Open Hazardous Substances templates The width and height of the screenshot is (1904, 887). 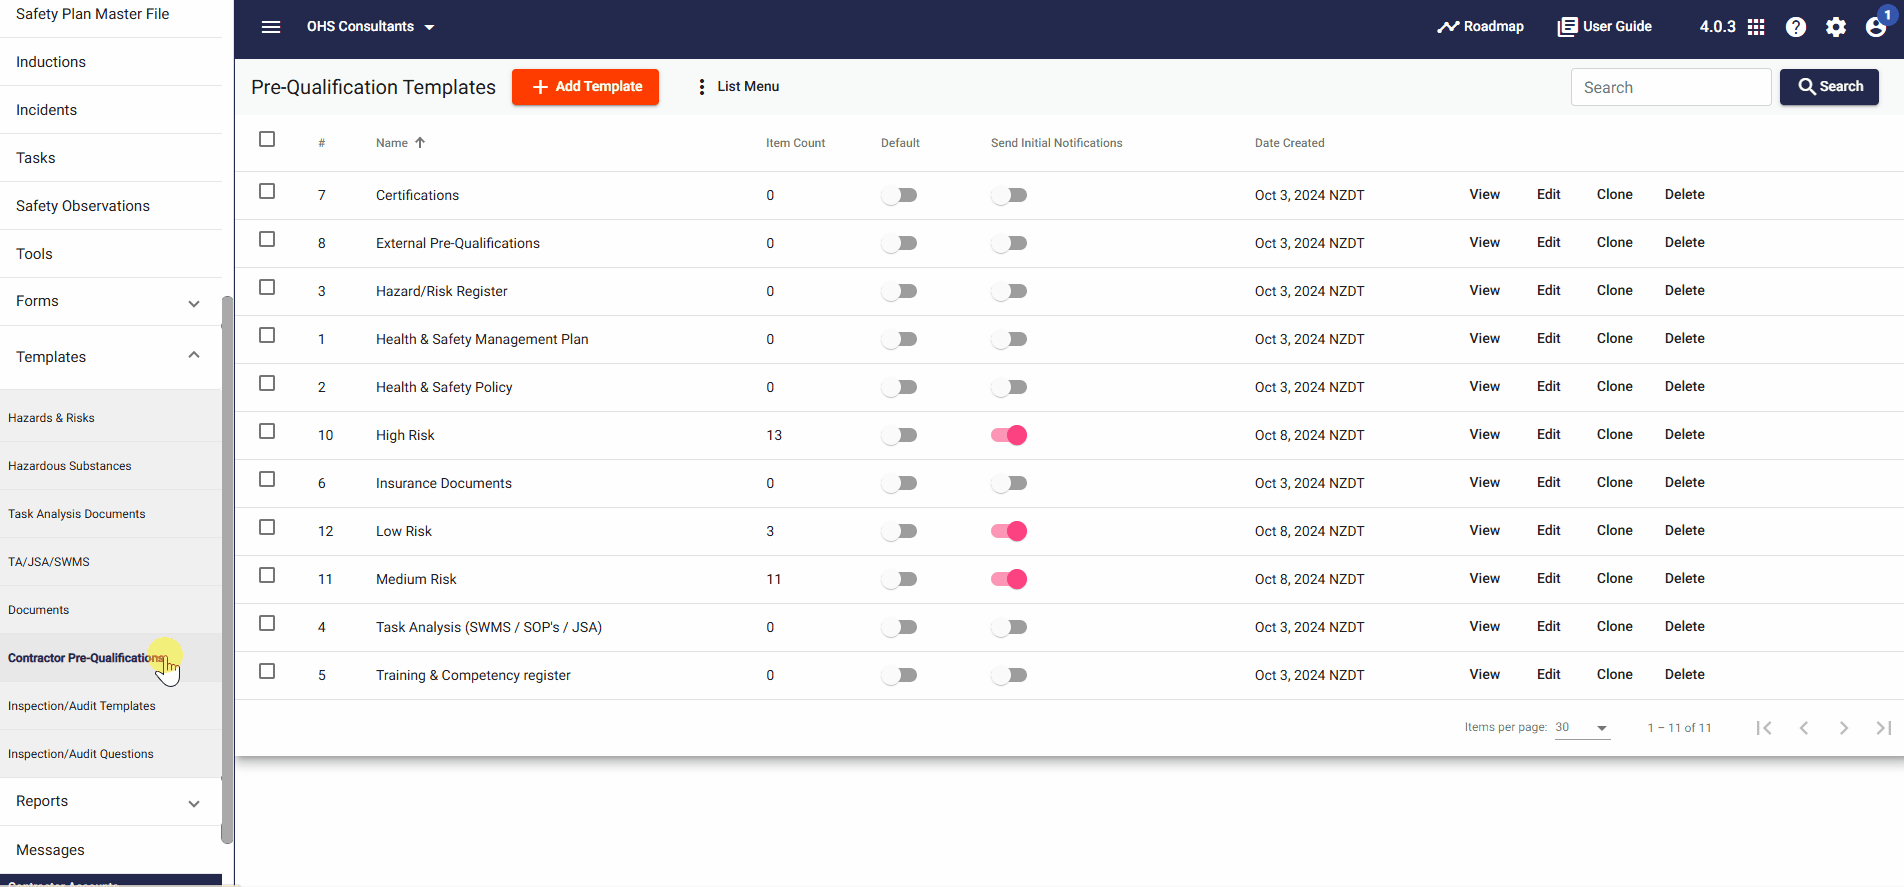click(110, 466)
